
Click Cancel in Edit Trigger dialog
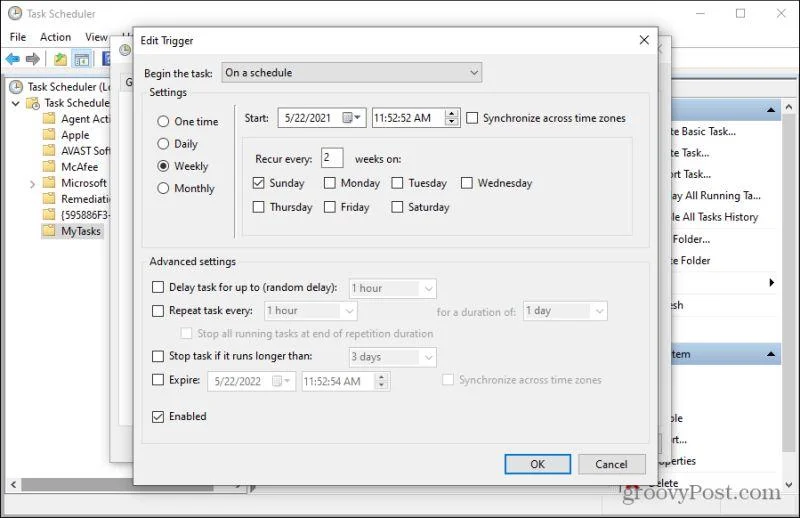pyautogui.click(x=611, y=464)
